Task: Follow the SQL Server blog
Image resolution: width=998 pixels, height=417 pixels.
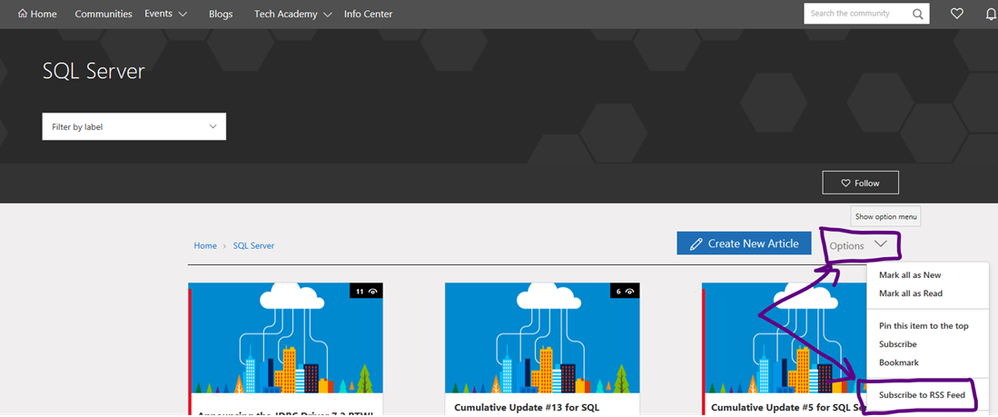Action: coord(861,183)
